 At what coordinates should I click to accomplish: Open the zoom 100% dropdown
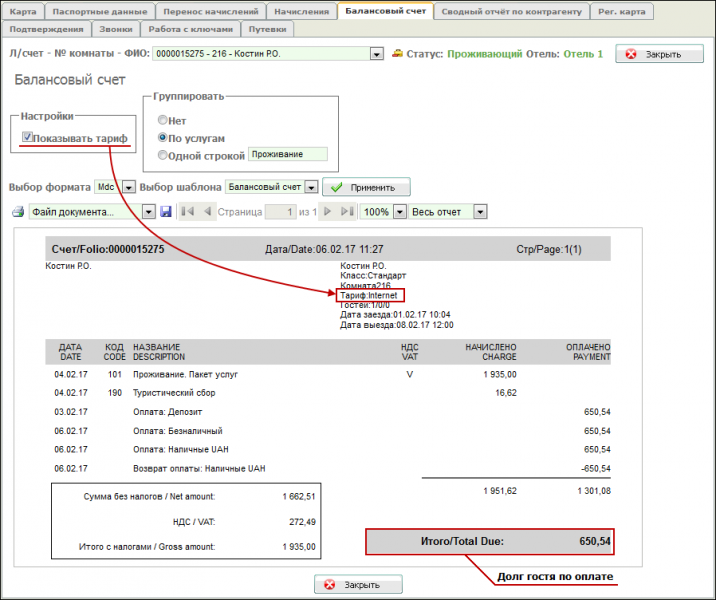400,212
